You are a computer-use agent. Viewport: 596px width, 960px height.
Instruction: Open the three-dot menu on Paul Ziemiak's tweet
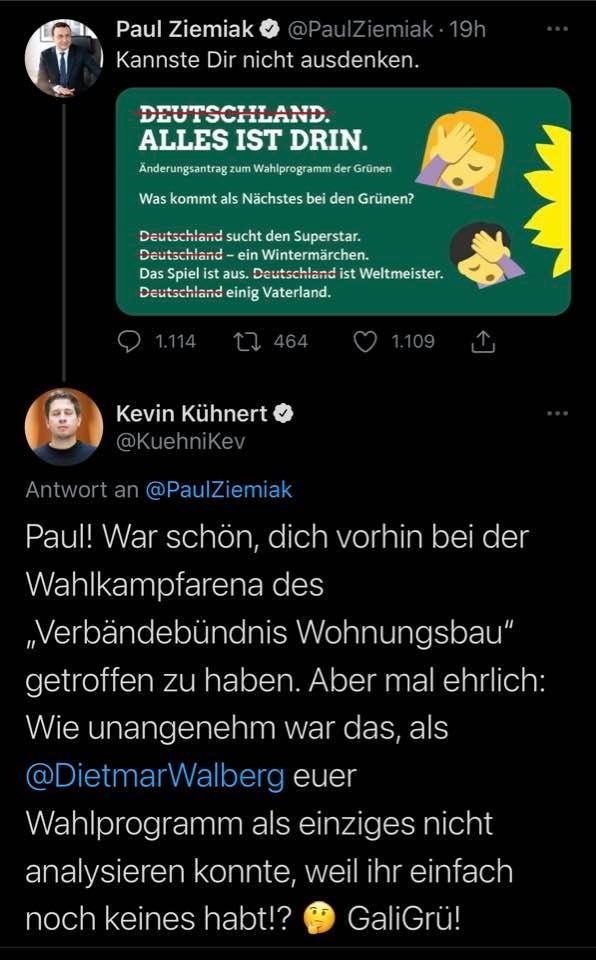click(x=557, y=29)
